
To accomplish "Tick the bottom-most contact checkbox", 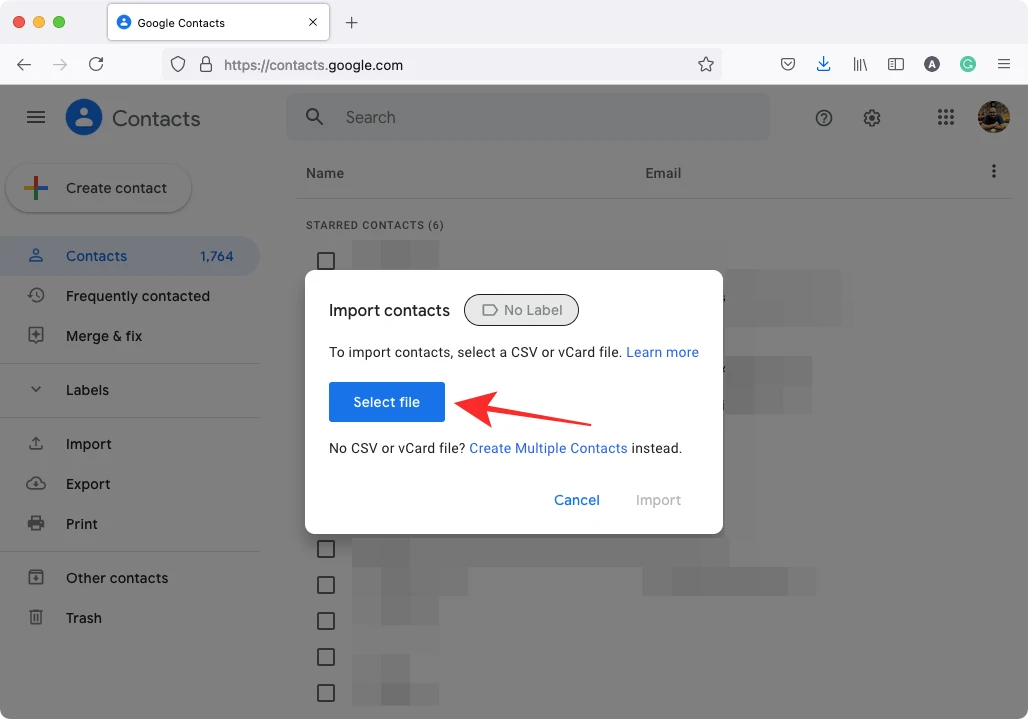I will [326, 693].
